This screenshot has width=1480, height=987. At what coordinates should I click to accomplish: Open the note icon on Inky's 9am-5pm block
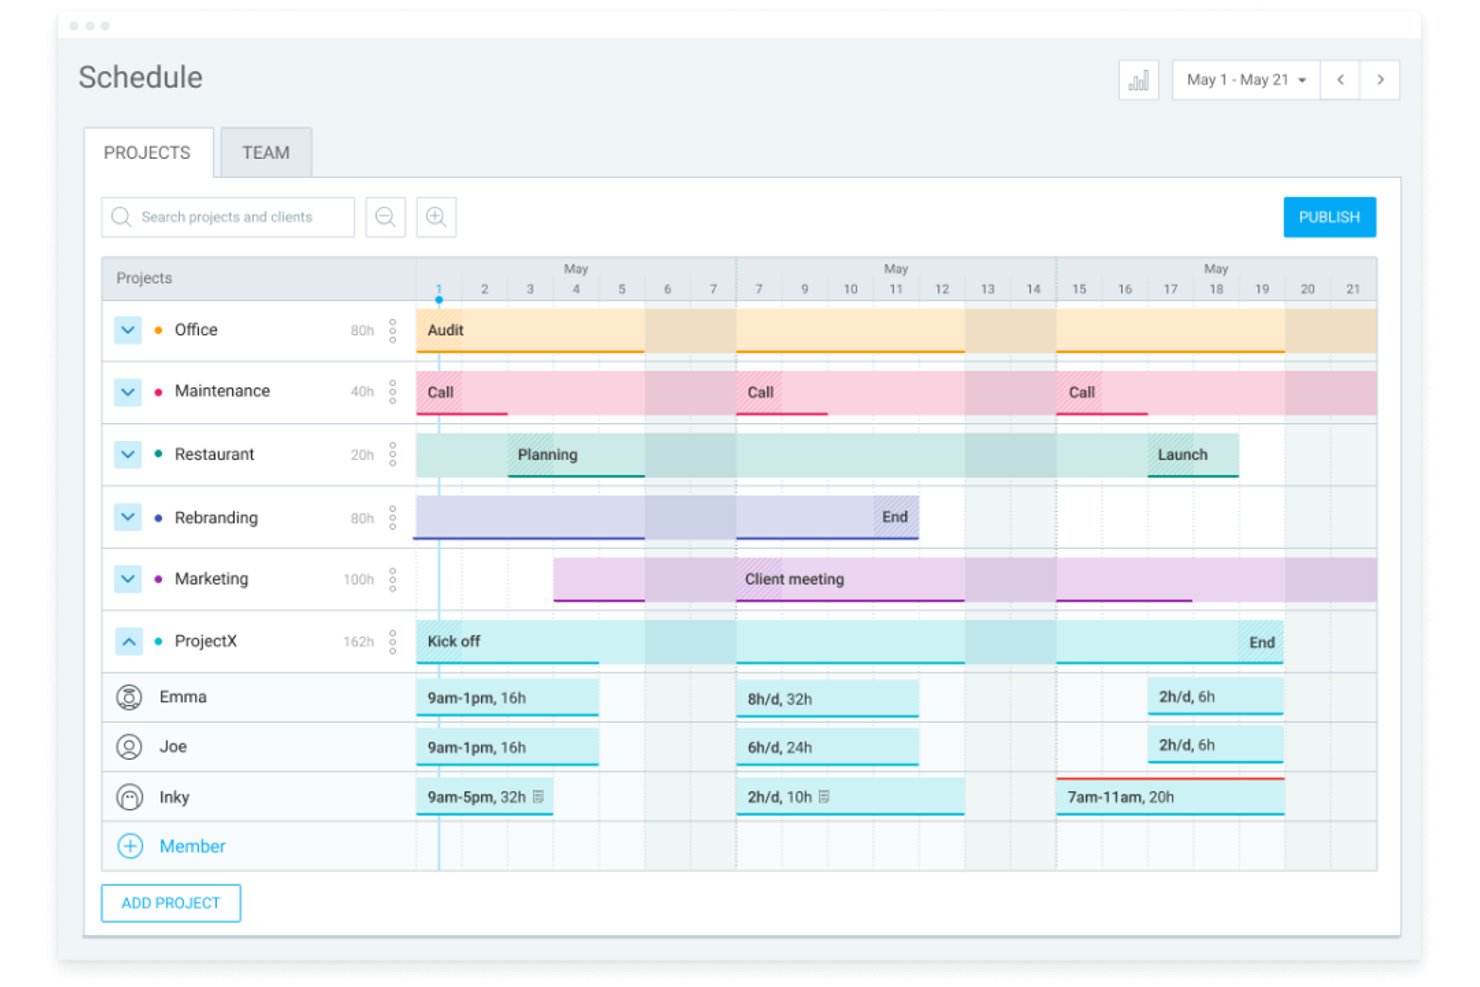(538, 797)
